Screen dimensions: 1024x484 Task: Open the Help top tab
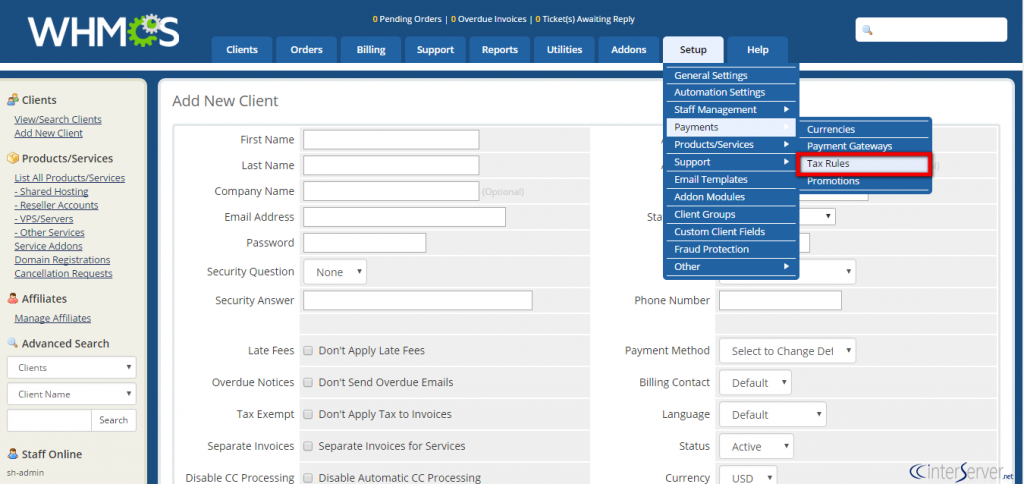758,50
